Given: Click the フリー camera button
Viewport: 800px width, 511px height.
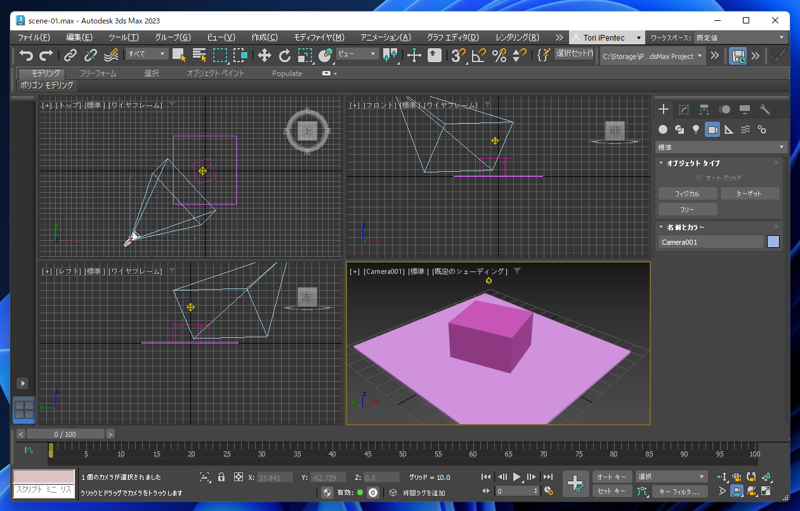Looking at the screenshot, I should click(687, 209).
